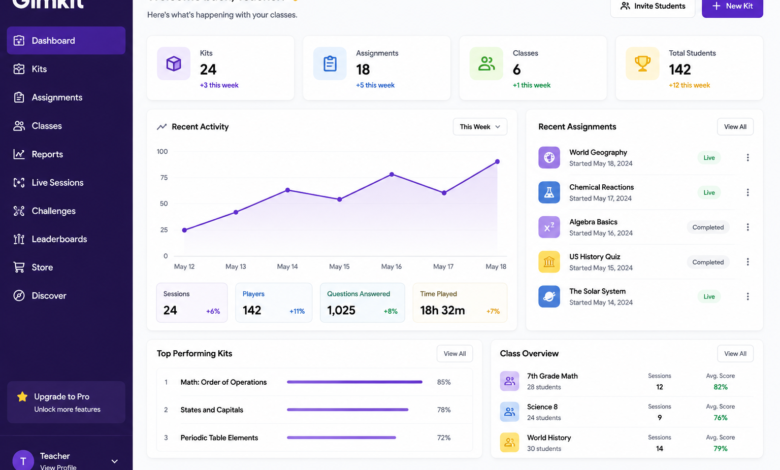View All top performing kits
The height and width of the screenshot is (470, 780).
(x=455, y=354)
